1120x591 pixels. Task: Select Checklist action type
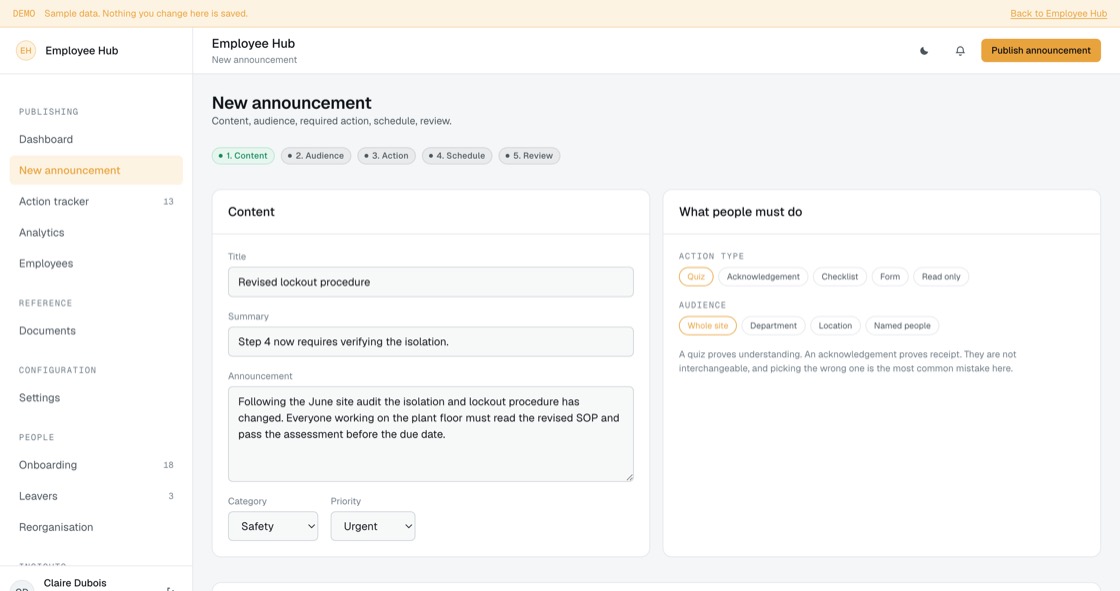(839, 277)
